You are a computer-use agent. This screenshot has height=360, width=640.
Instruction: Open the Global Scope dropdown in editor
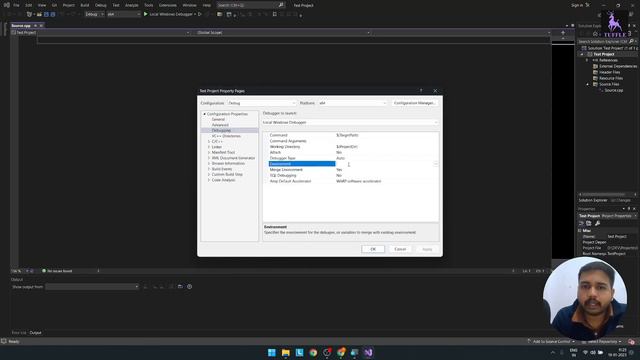pyautogui.click(x=283, y=33)
